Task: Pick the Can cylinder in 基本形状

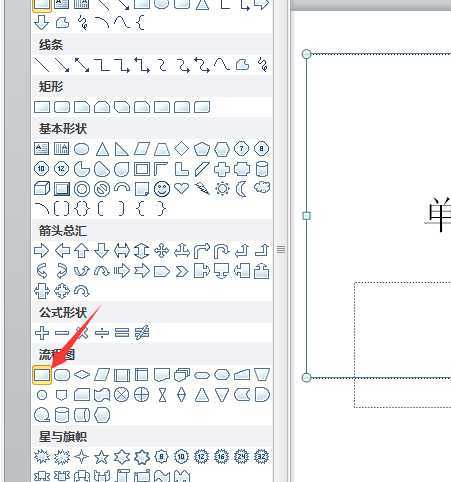Action: [262, 169]
